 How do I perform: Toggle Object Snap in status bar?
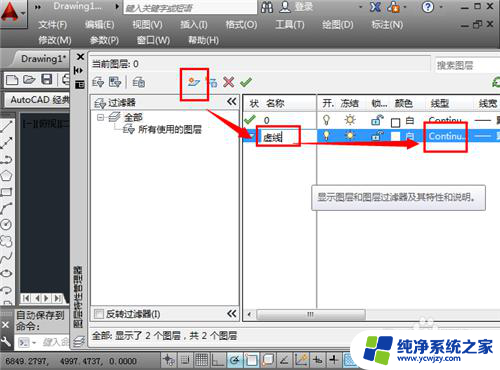[251, 360]
